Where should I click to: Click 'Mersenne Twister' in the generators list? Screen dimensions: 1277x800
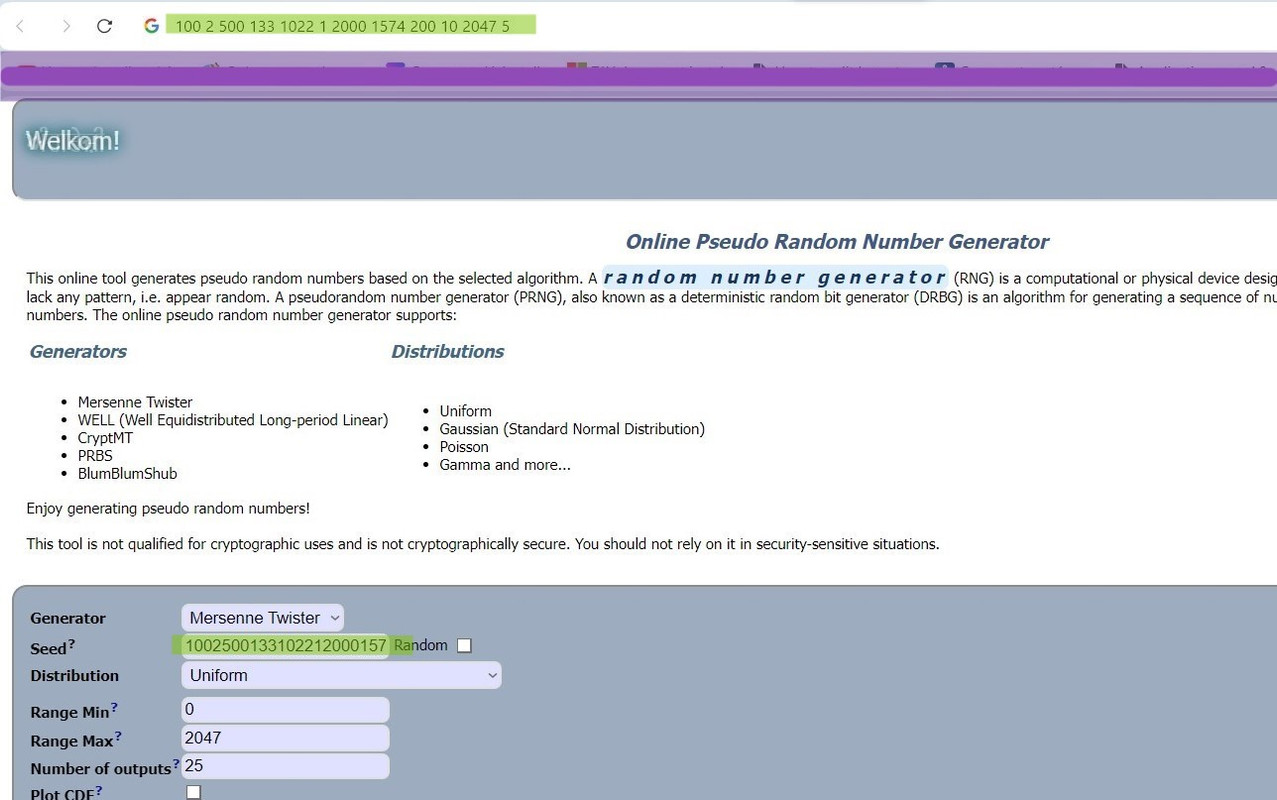pos(135,402)
